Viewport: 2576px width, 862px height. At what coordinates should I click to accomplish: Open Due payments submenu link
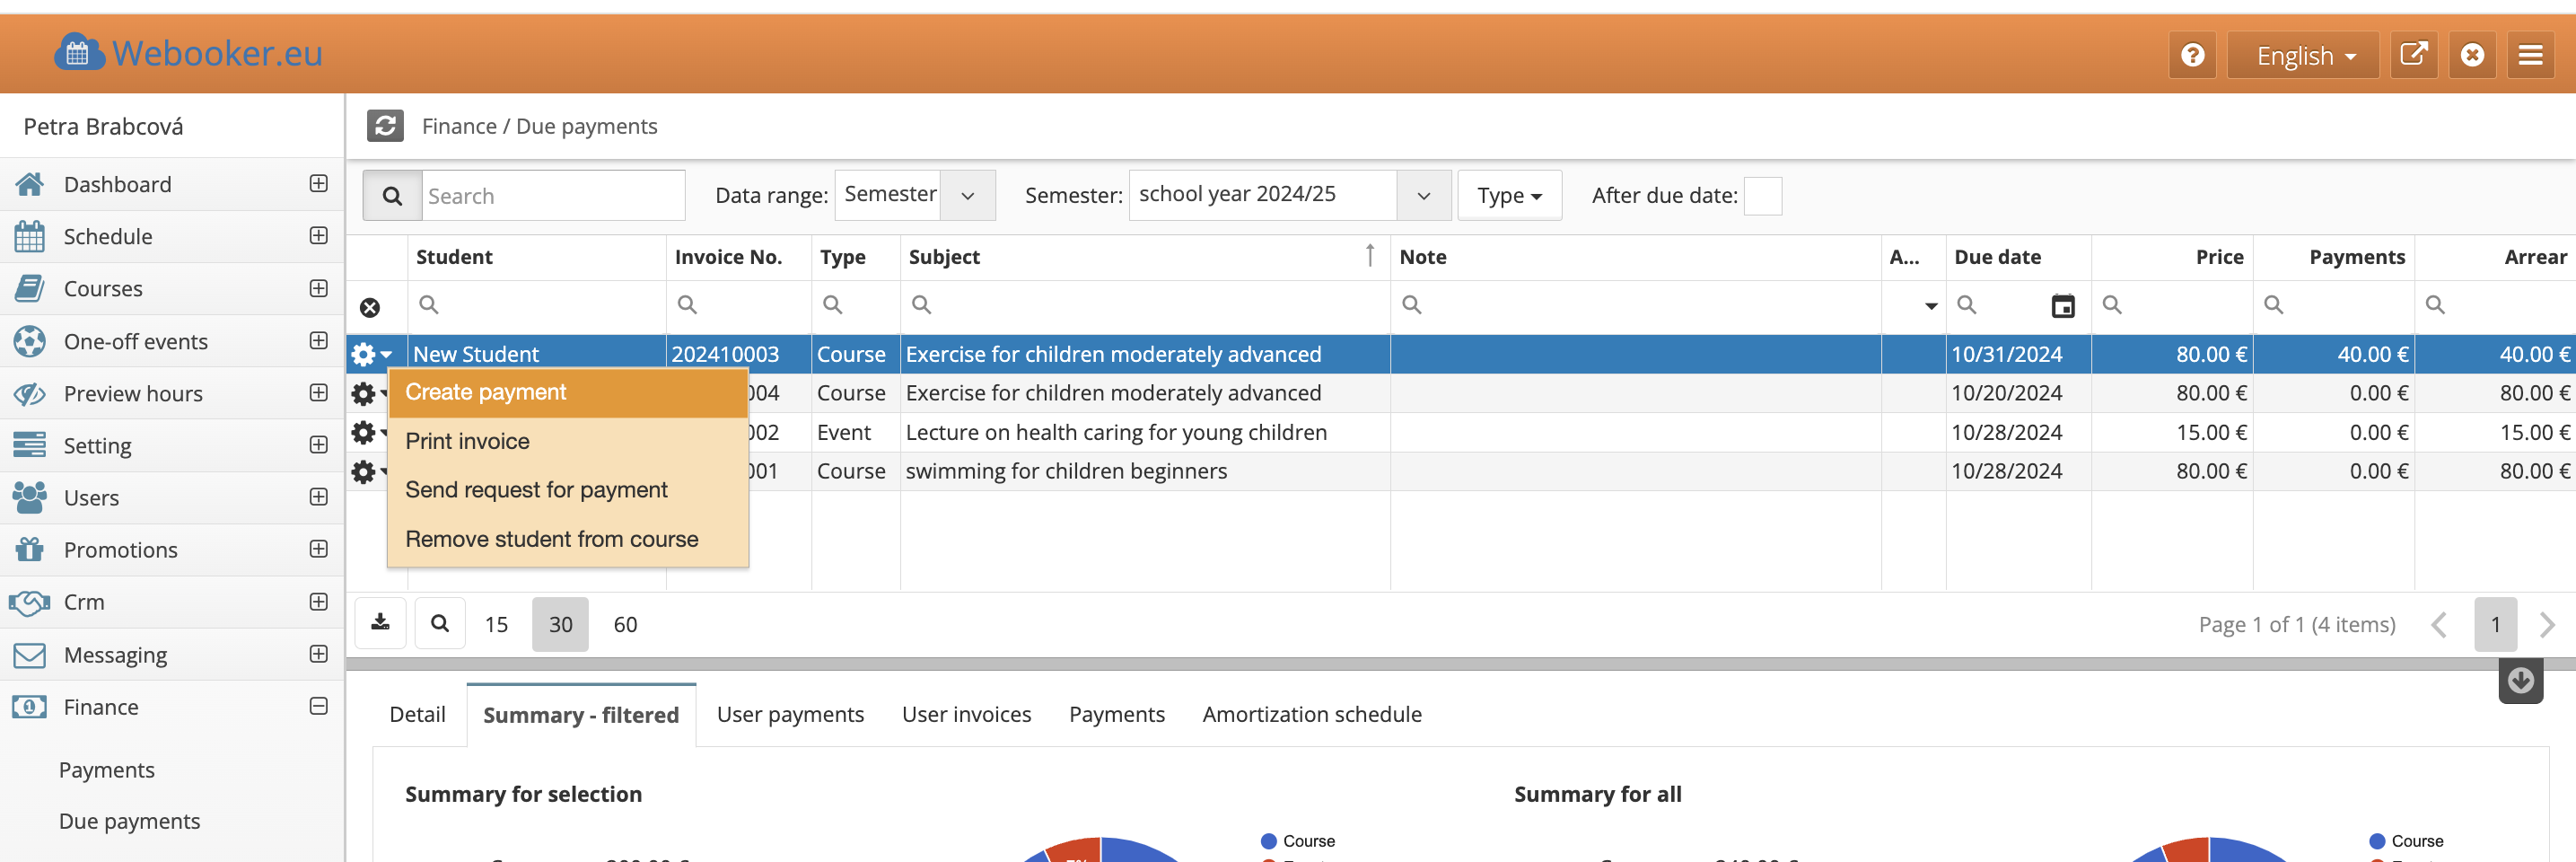(x=130, y=820)
